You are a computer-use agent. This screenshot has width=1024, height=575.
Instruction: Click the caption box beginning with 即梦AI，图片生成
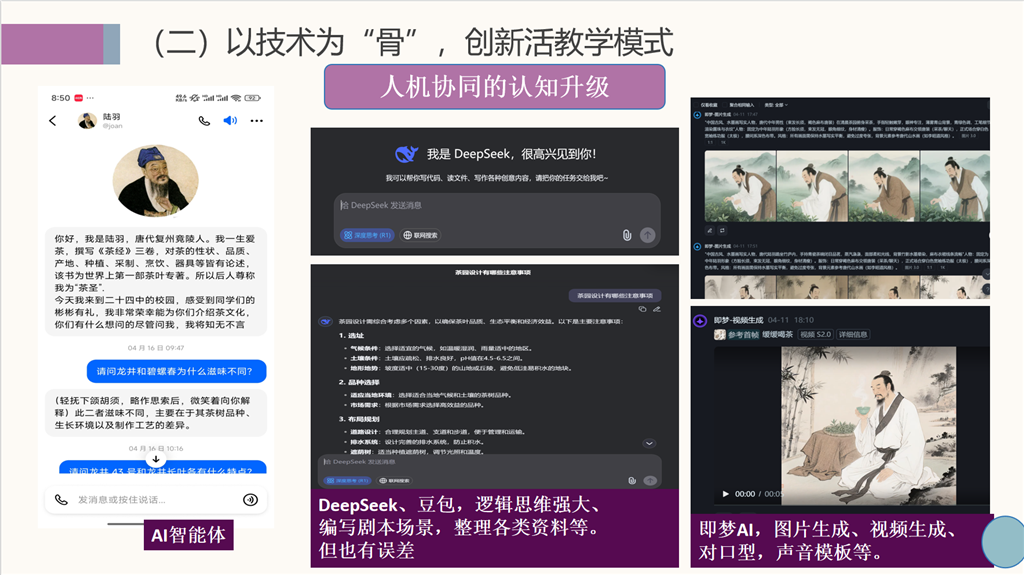coord(842,540)
